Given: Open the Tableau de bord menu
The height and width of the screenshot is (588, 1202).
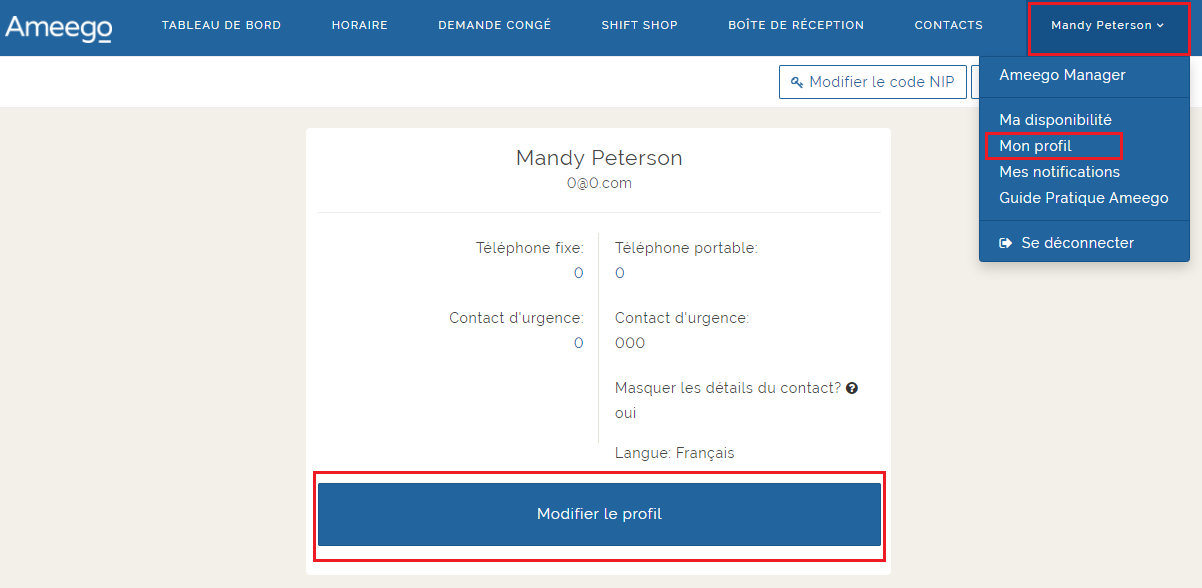Looking at the screenshot, I should pos(221,26).
